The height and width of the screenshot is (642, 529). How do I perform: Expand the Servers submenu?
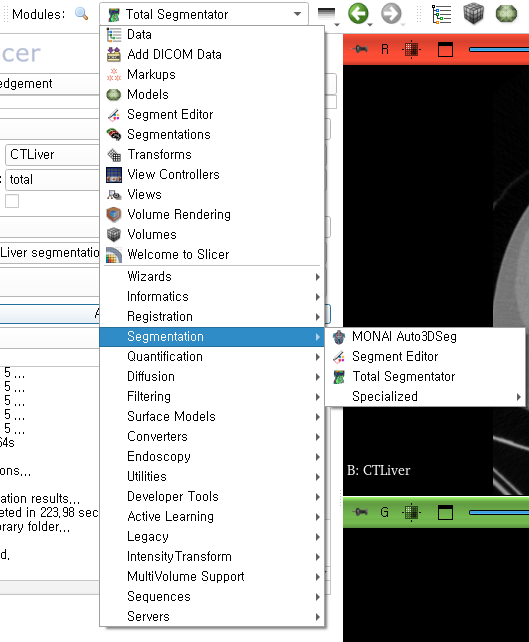click(212, 617)
